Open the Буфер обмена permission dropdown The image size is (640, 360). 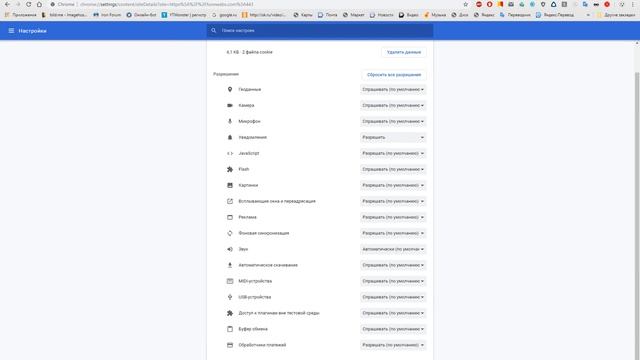pos(393,329)
